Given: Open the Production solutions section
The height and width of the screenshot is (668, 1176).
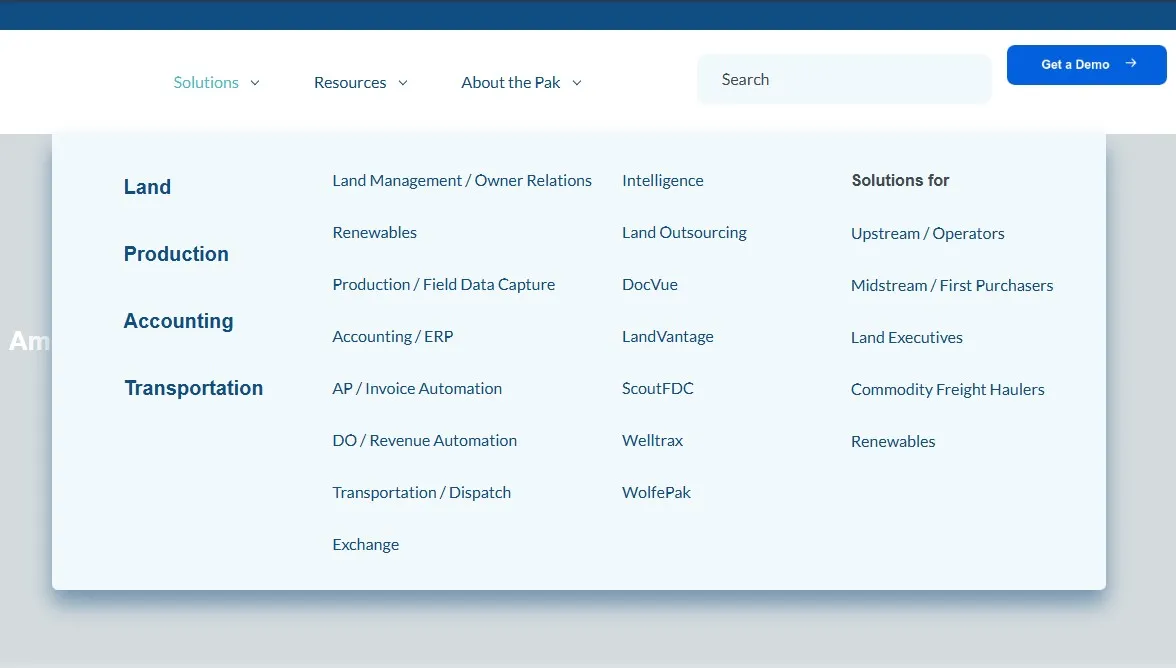Looking at the screenshot, I should (x=176, y=254).
